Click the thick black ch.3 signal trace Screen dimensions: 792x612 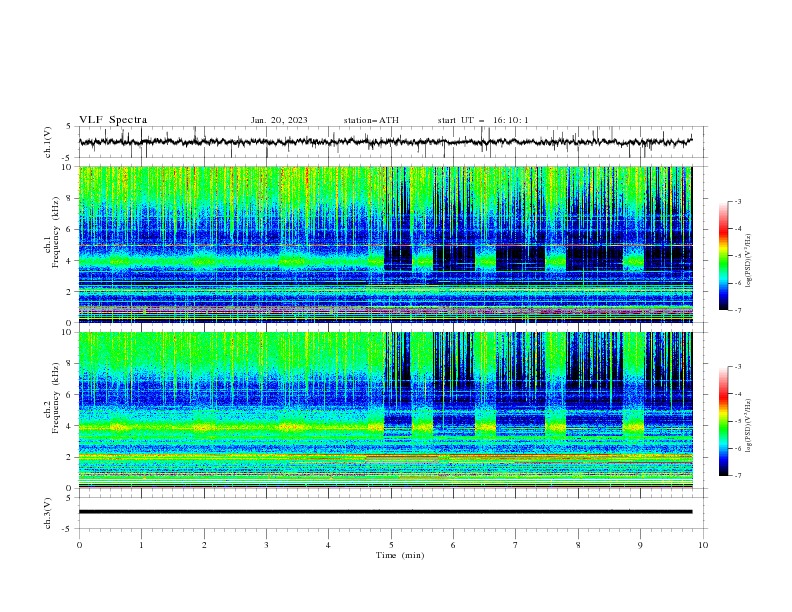385,512
